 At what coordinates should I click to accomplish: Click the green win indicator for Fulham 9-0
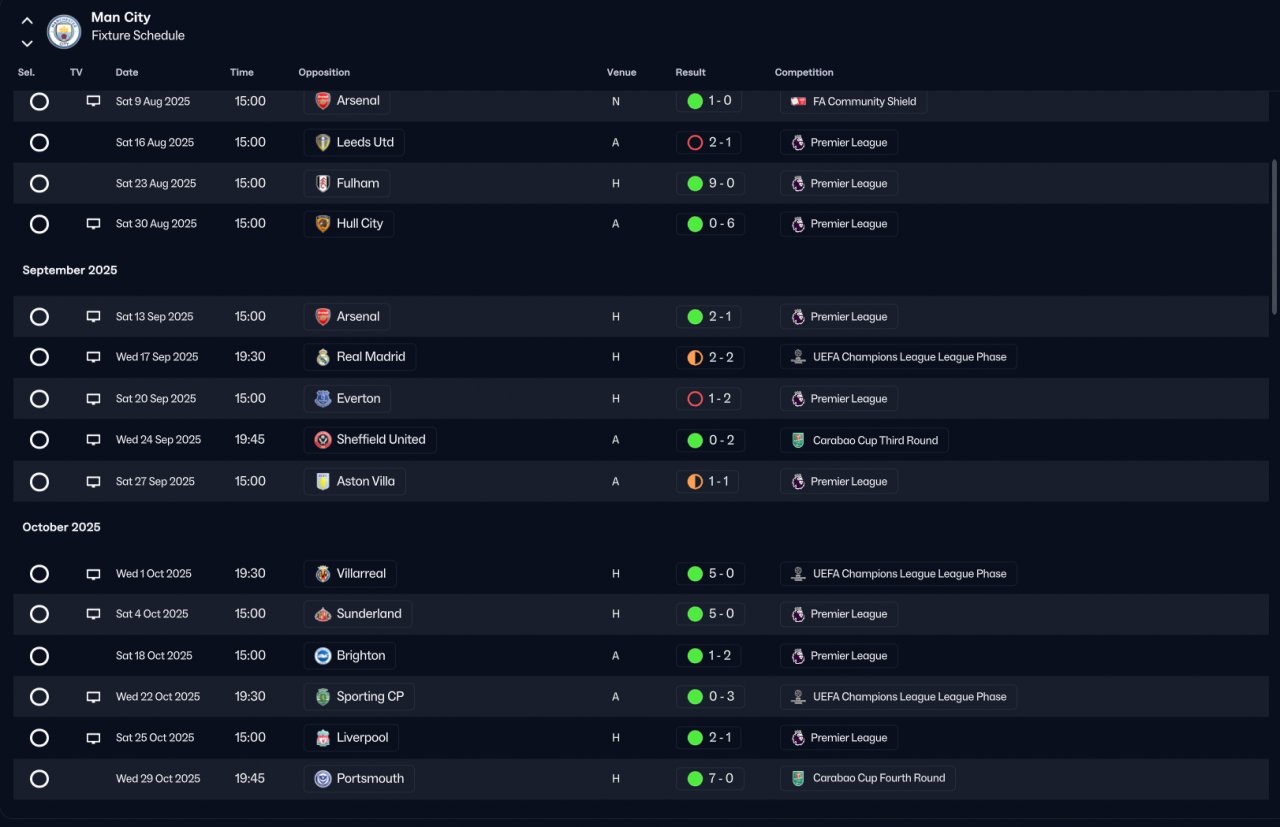click(x=695, y=184)
